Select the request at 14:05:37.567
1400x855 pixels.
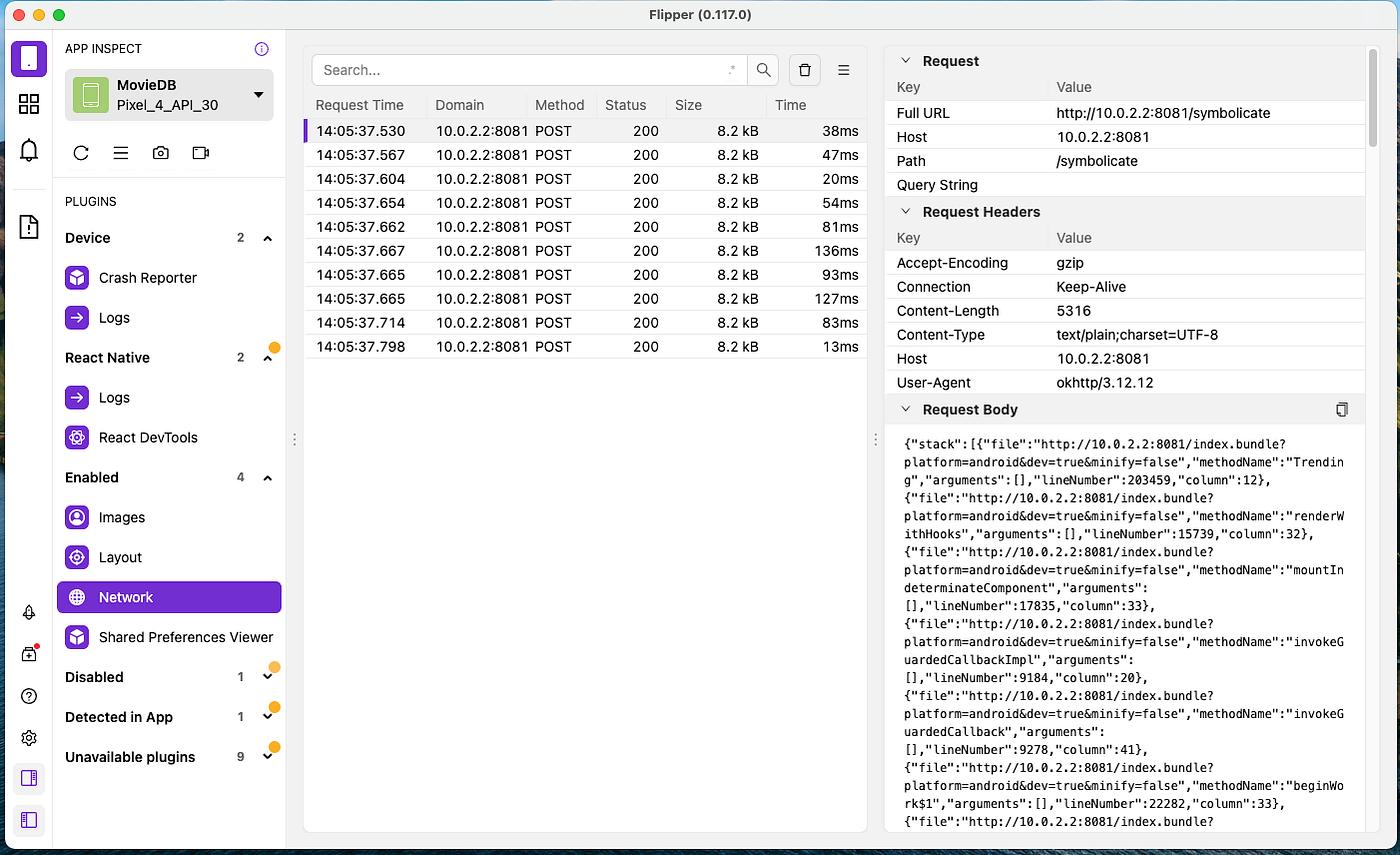586,155
